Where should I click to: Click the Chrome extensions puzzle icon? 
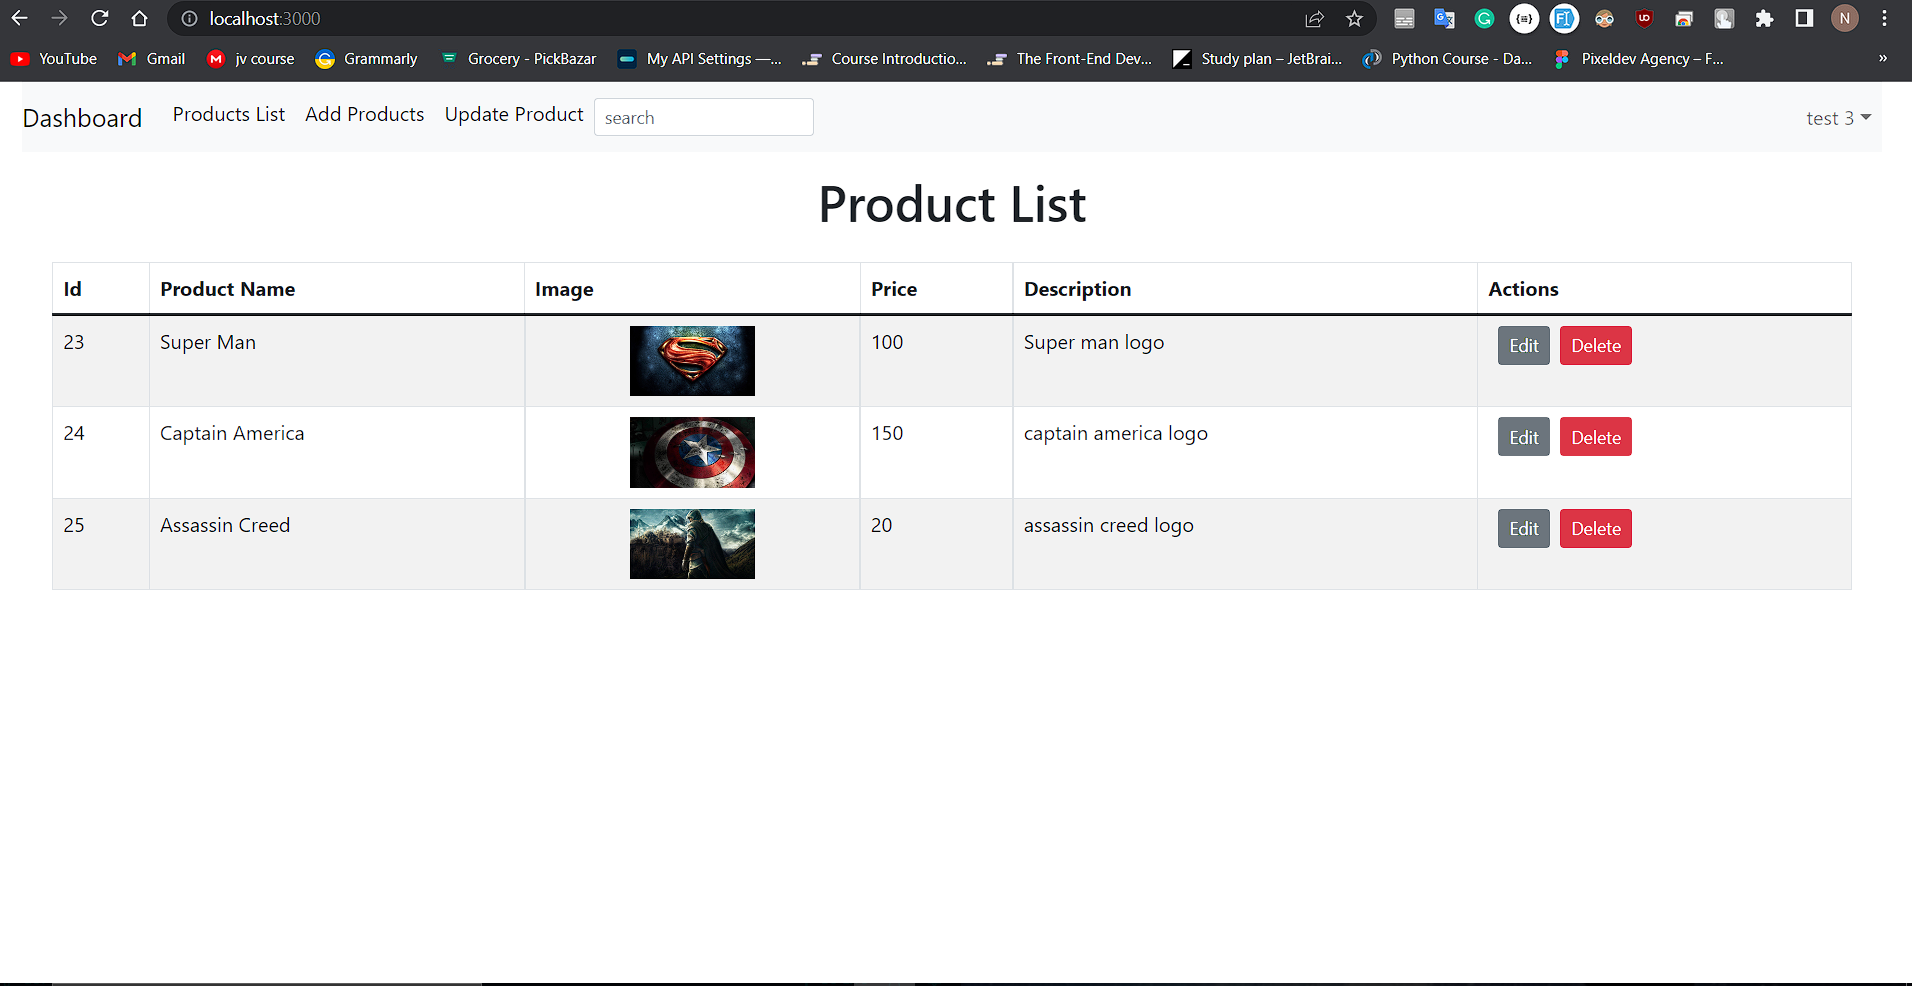tap(1765, 18)
